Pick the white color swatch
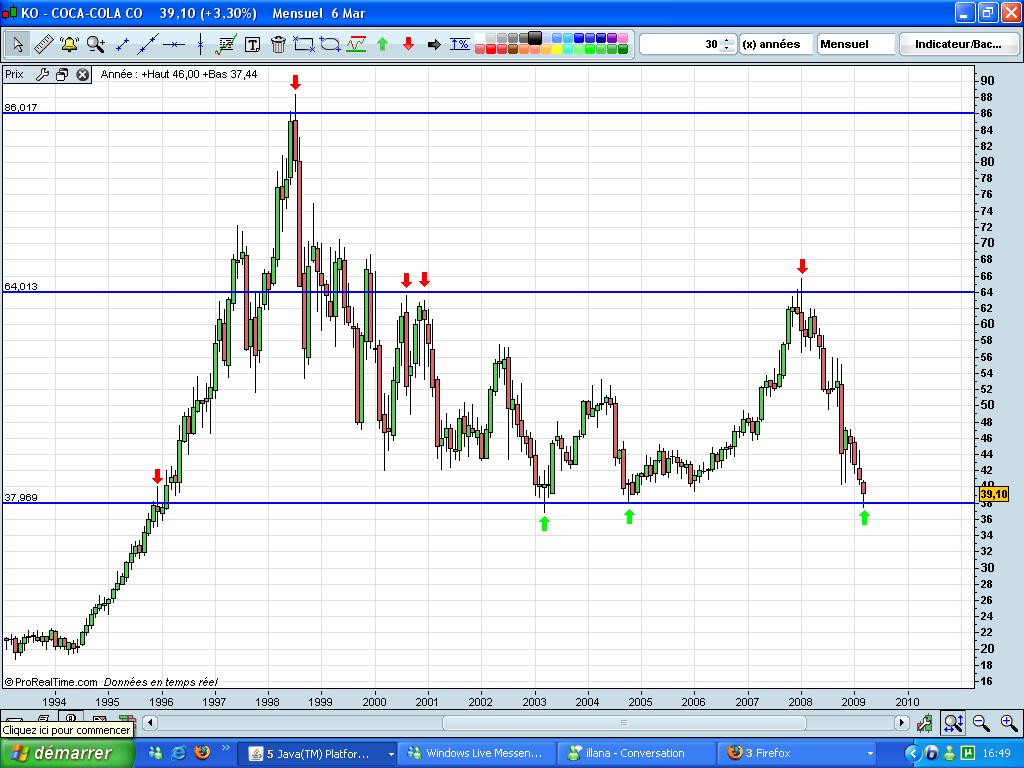This screenshot has height=768, width=1024. click(x=480, y=38)
